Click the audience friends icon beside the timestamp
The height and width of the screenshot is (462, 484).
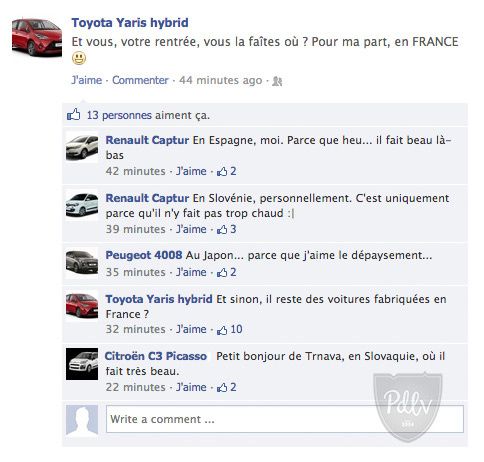(277, 81)
